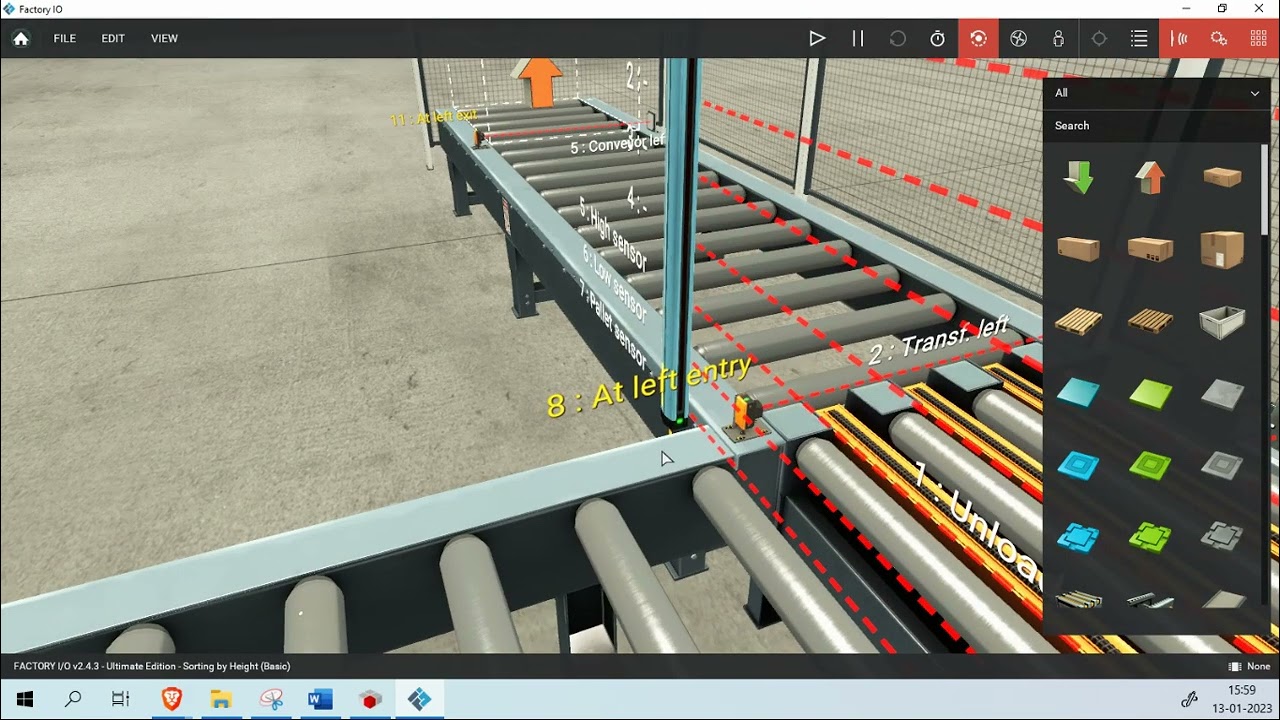Toggle the parts palette grid icon
1280x720 pixels.
1259,38
